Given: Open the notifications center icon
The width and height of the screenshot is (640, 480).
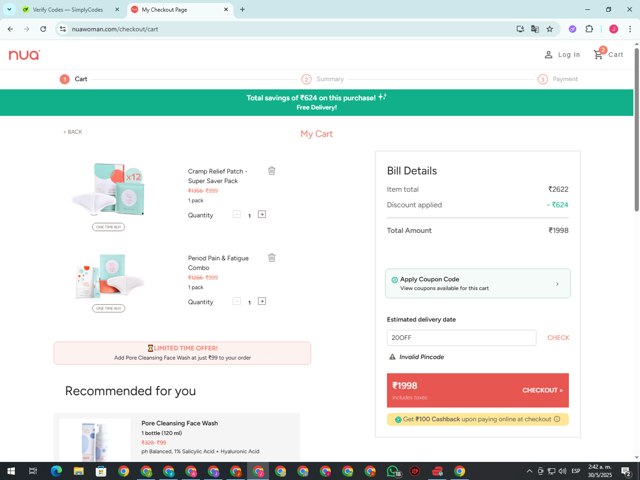Looking at the screenshot, I should (626, 471).
